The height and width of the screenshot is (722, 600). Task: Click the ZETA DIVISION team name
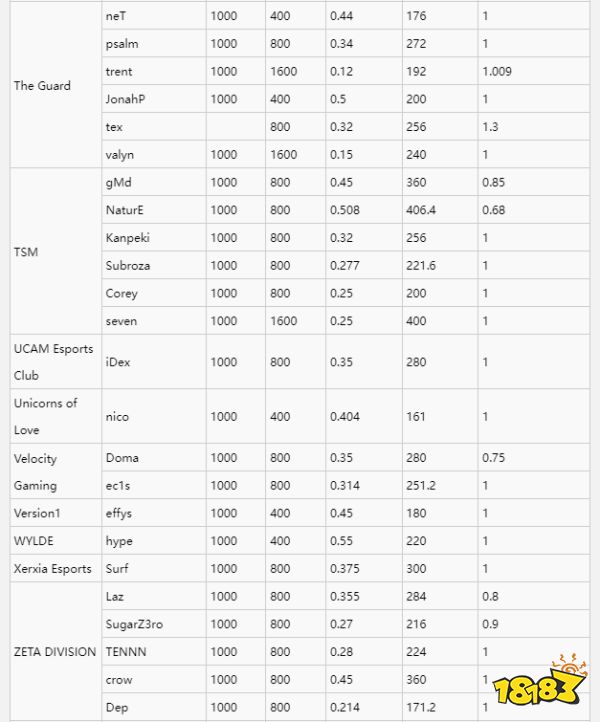point(55,652)
